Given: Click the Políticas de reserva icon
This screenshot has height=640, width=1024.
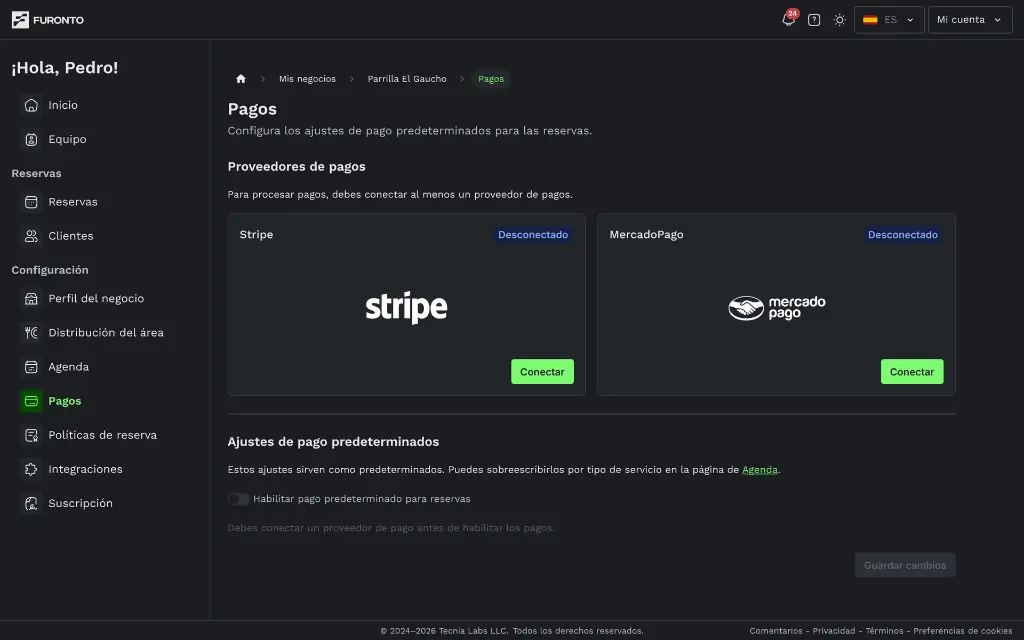Looking at the screenshot, I should pyautogui.click(x=31, y=435).
